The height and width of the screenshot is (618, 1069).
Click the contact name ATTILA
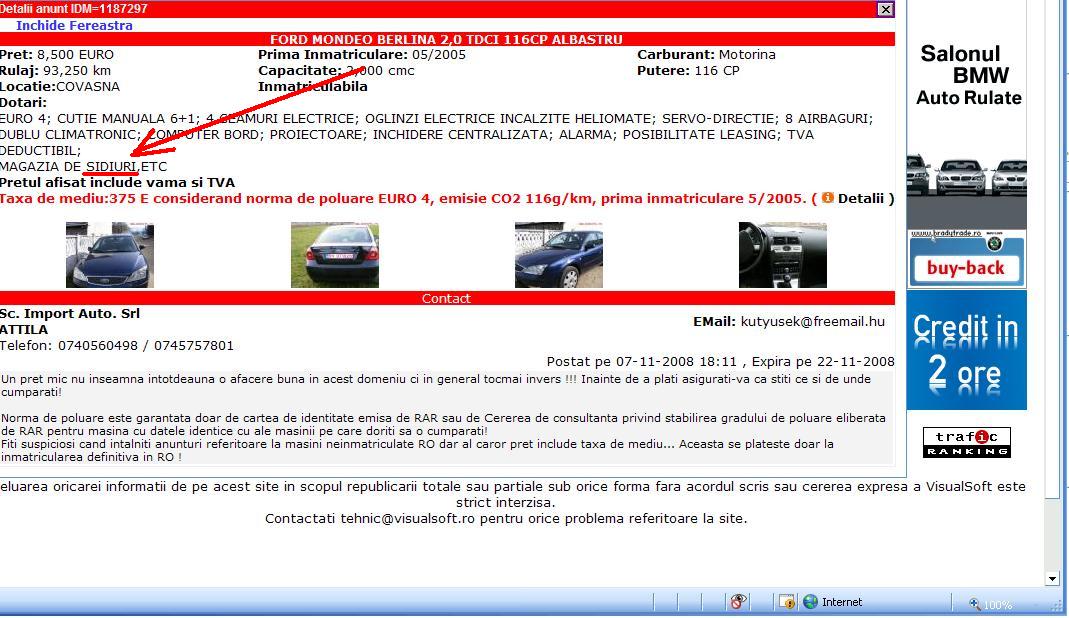pos(24,329)
